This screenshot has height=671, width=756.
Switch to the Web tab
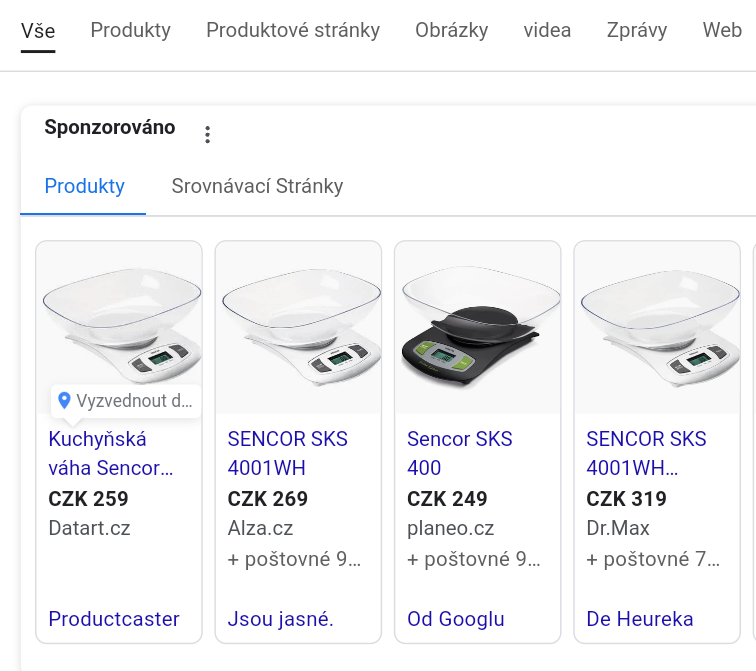tap(722, 30)
